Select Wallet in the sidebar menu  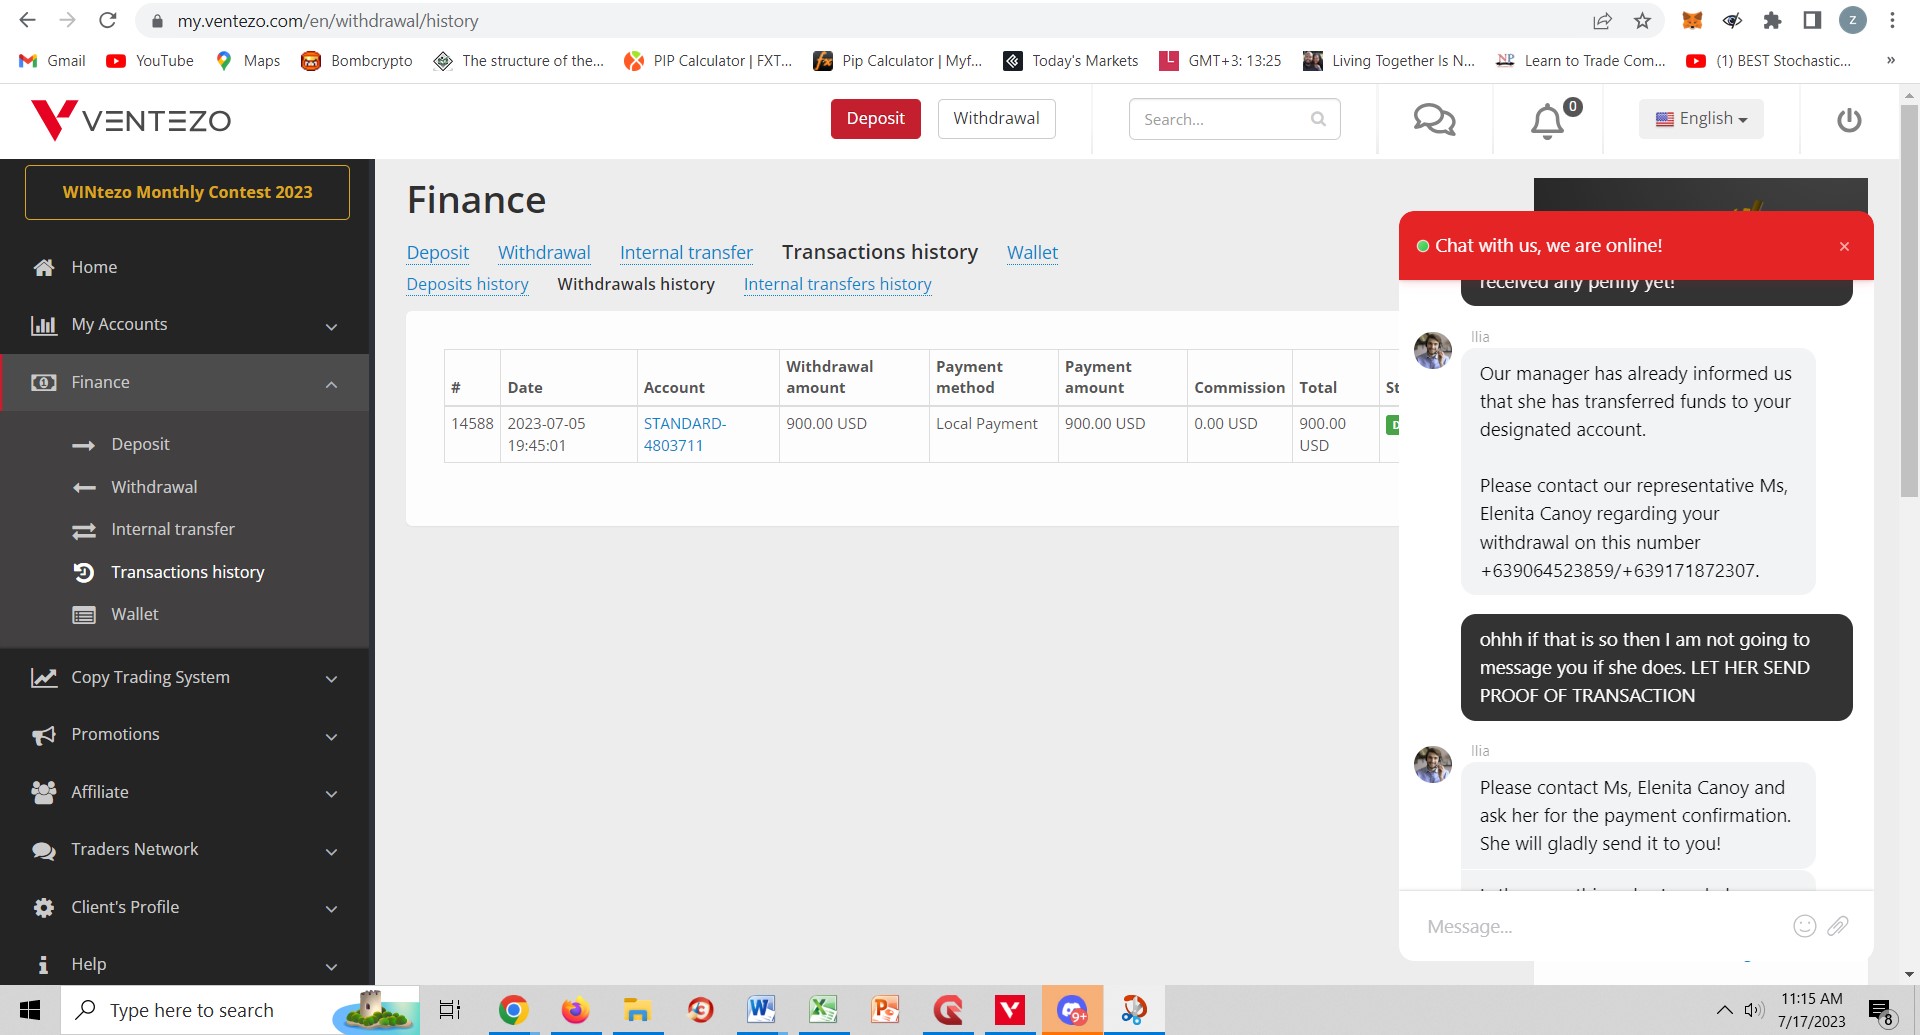click(x=135, y=615)
